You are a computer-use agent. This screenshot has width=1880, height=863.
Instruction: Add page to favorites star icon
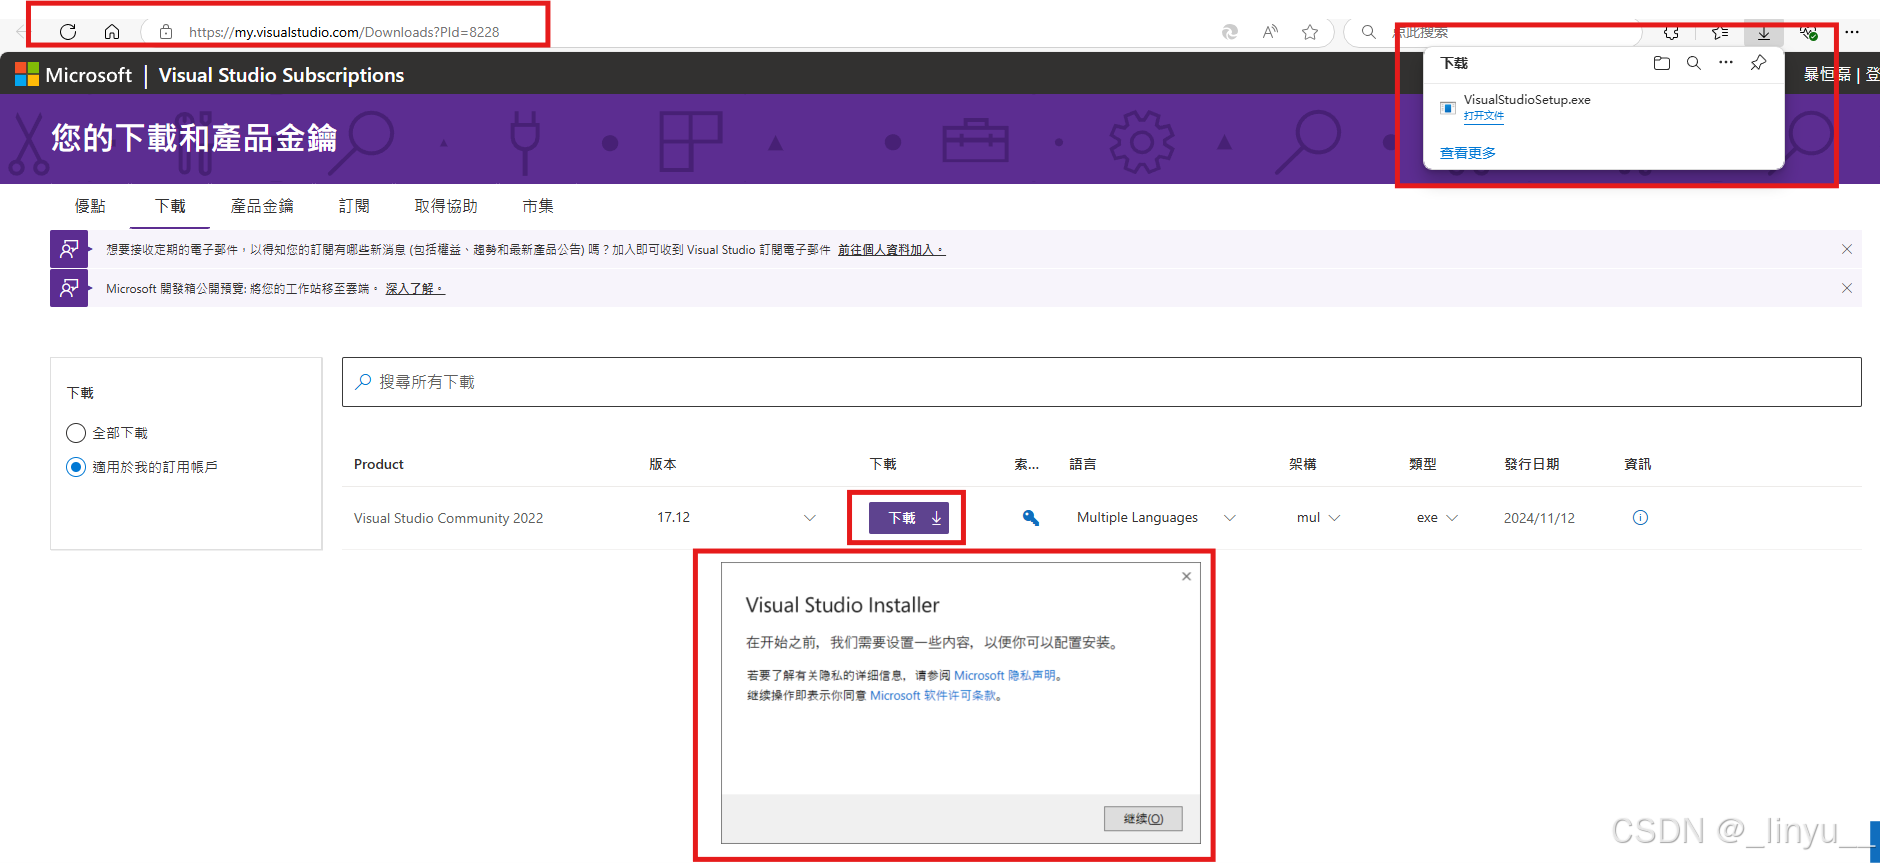[x=1310, y=32]
